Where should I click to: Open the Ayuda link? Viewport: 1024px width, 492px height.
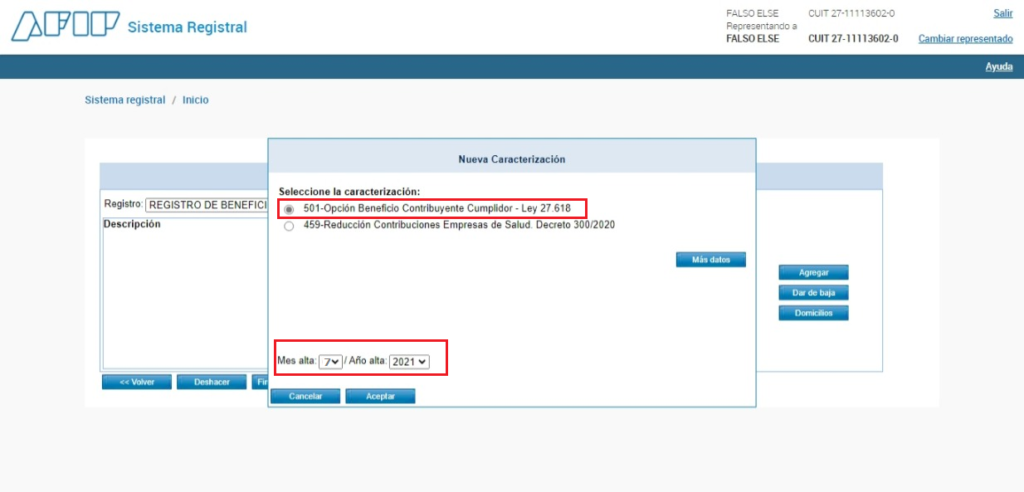click(999, 67)
